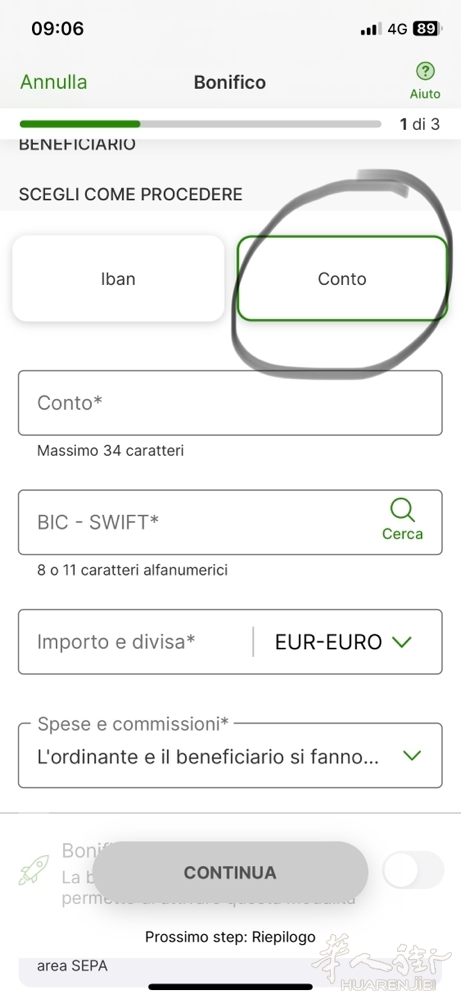
Task: Click the step progress bar
Action: pos(200,124)
